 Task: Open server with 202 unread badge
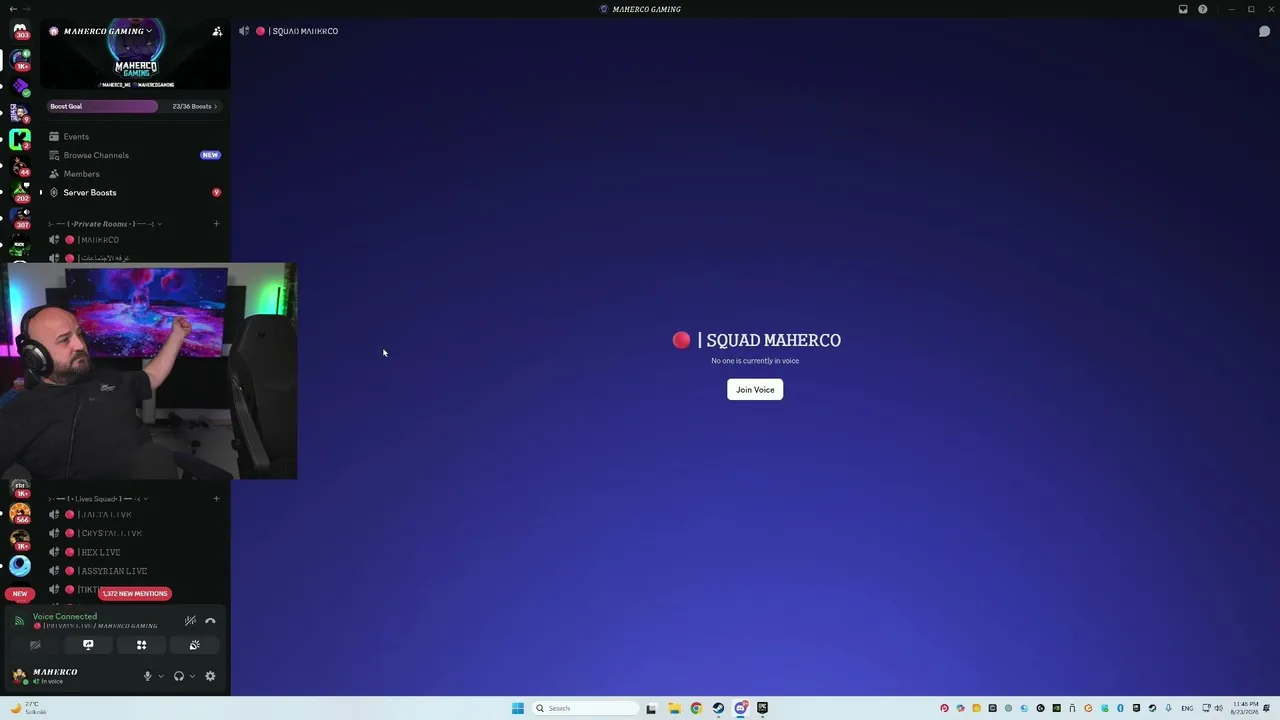coord(20,191)
